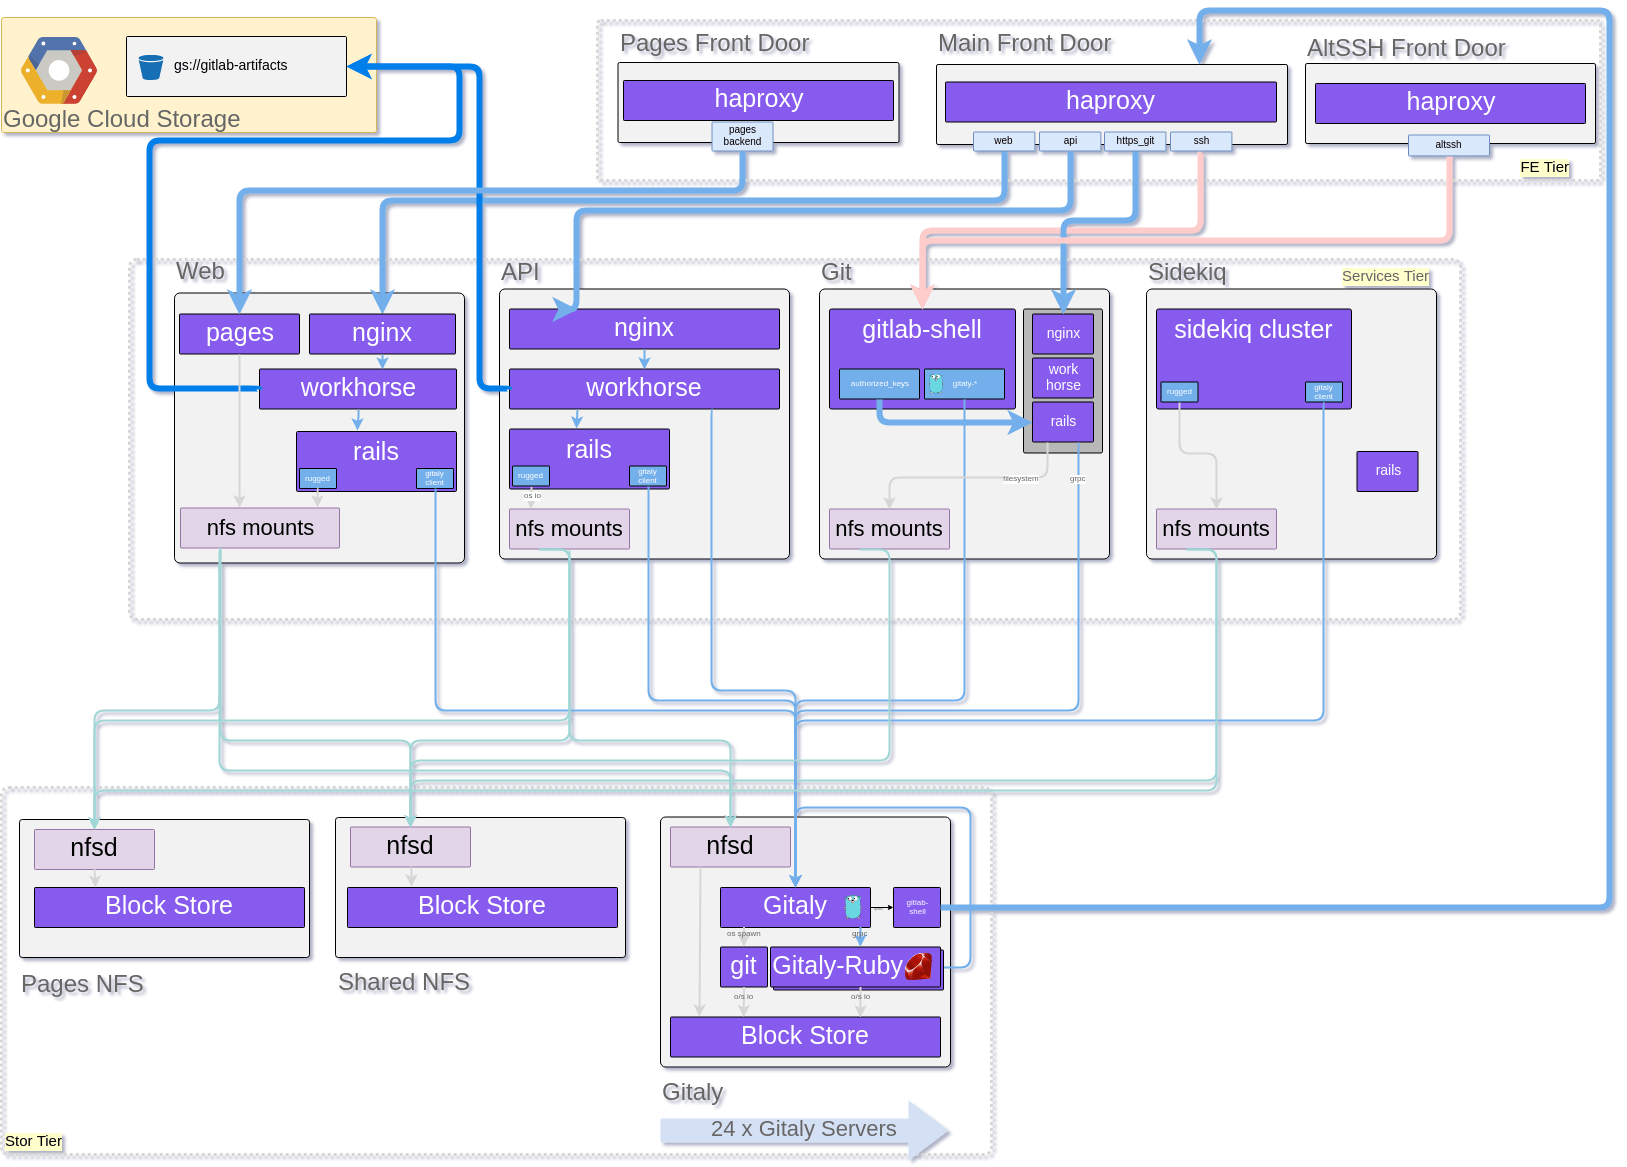1627x1167 pixels.
Task: Select nfsd in Shared NFS
Action: click(410, 847)
